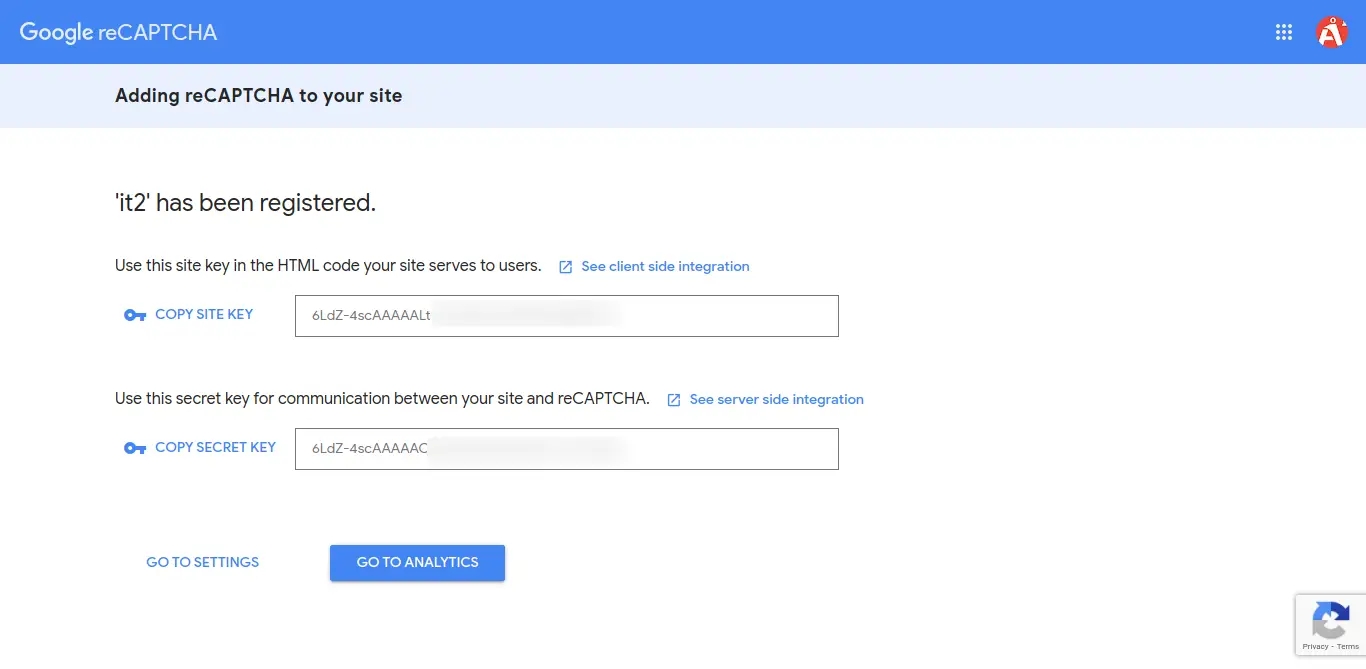The height and width of the screenshot is (669, 1366).
Task: Select the secret key text field
Action: [566, 448]
